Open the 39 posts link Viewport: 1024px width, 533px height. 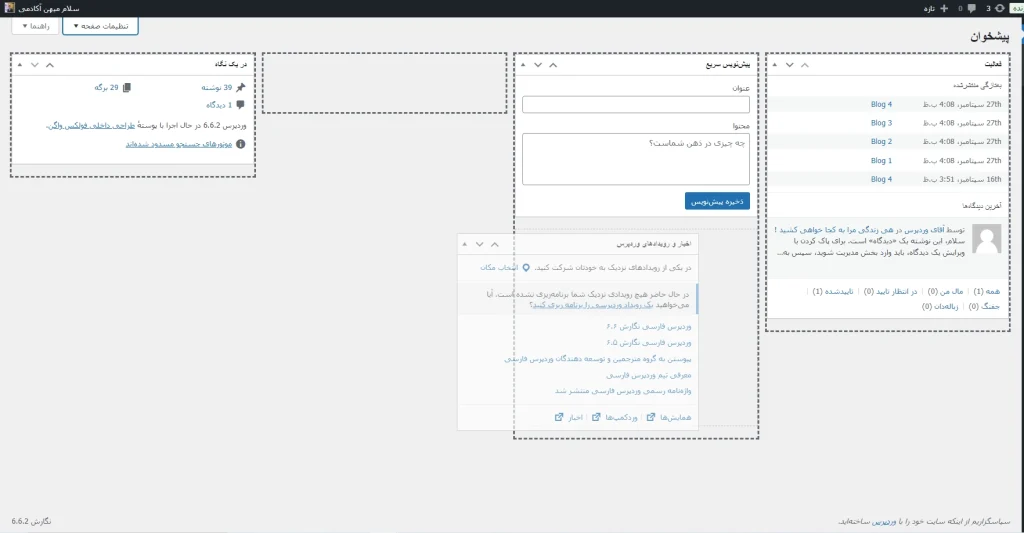tap(214, 88)
